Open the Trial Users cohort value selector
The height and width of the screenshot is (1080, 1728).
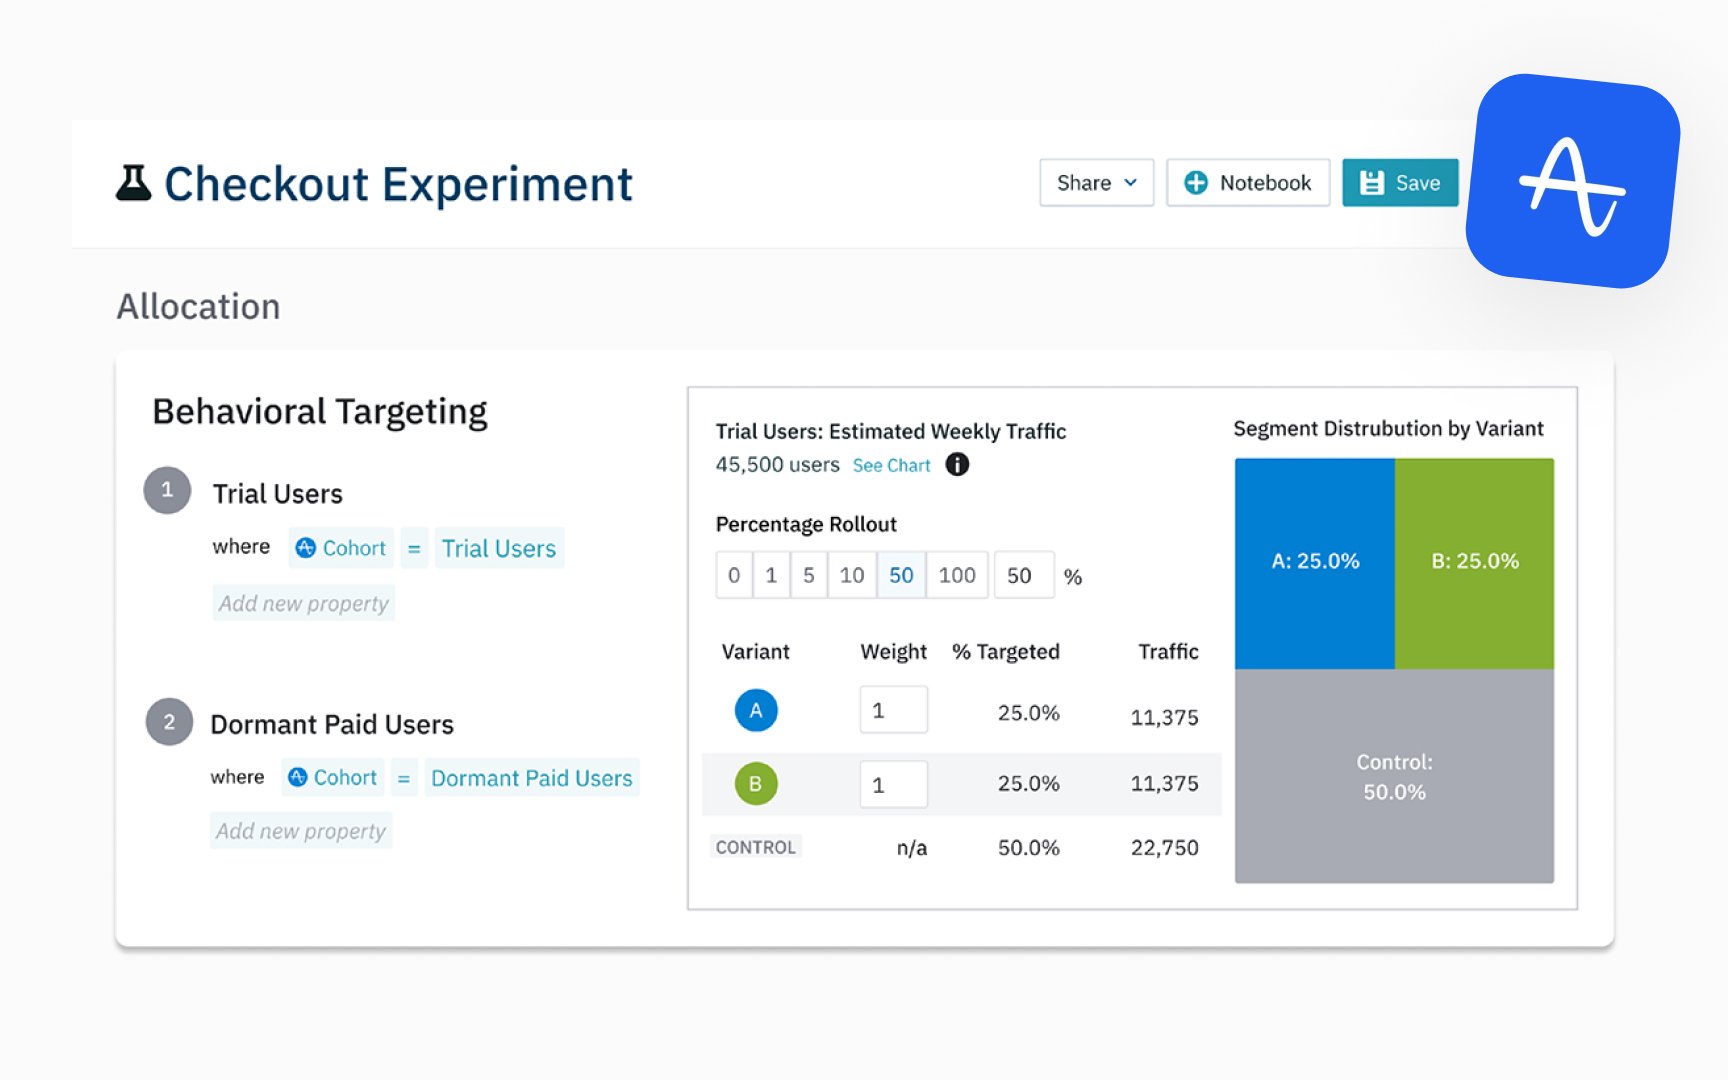click(x=499, y=548)
